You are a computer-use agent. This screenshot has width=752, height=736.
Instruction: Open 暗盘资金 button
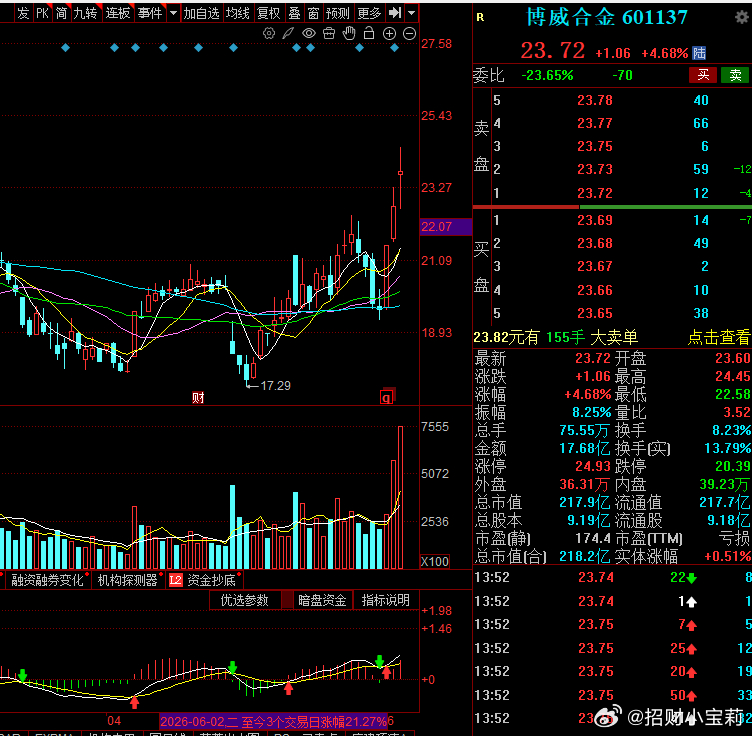coord(322,600)
